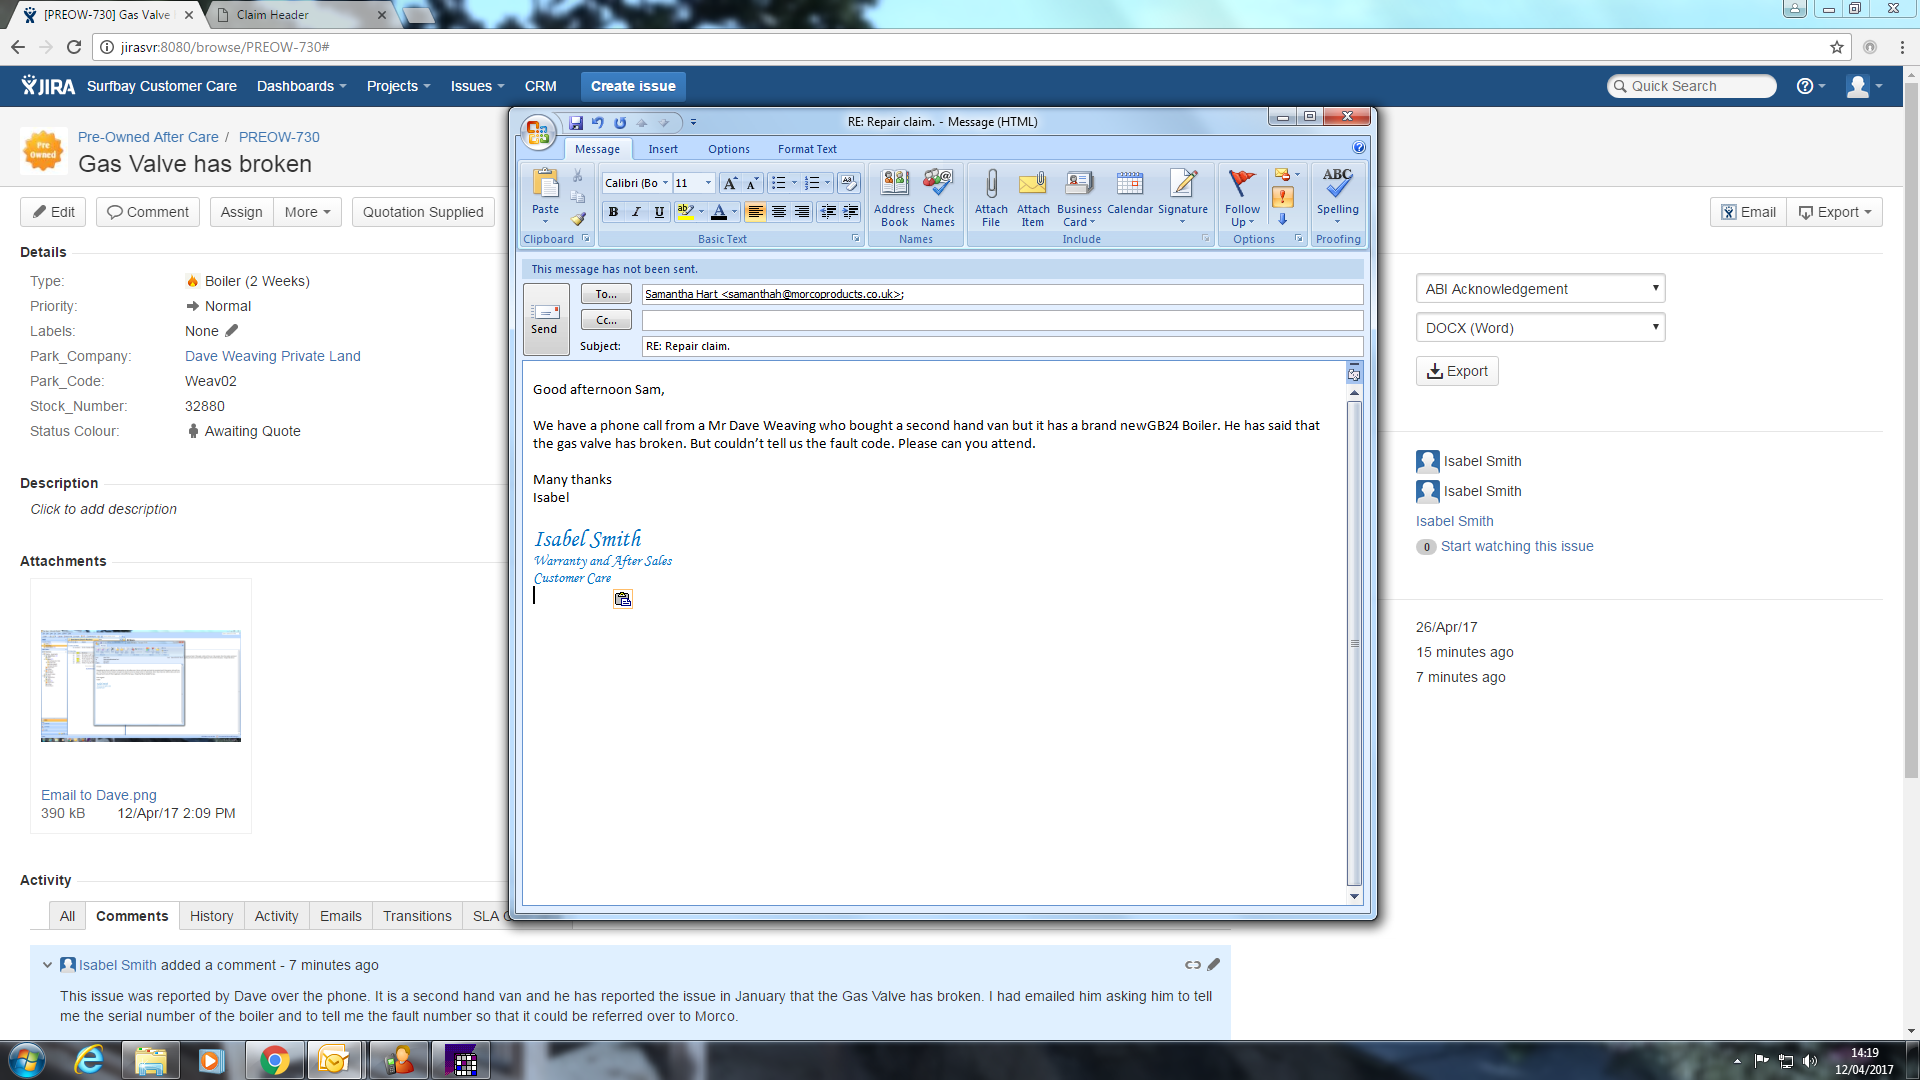Open Google Chrome from the taskbar
The width and height of the screenshot is (1920, 1080).
273,1060
